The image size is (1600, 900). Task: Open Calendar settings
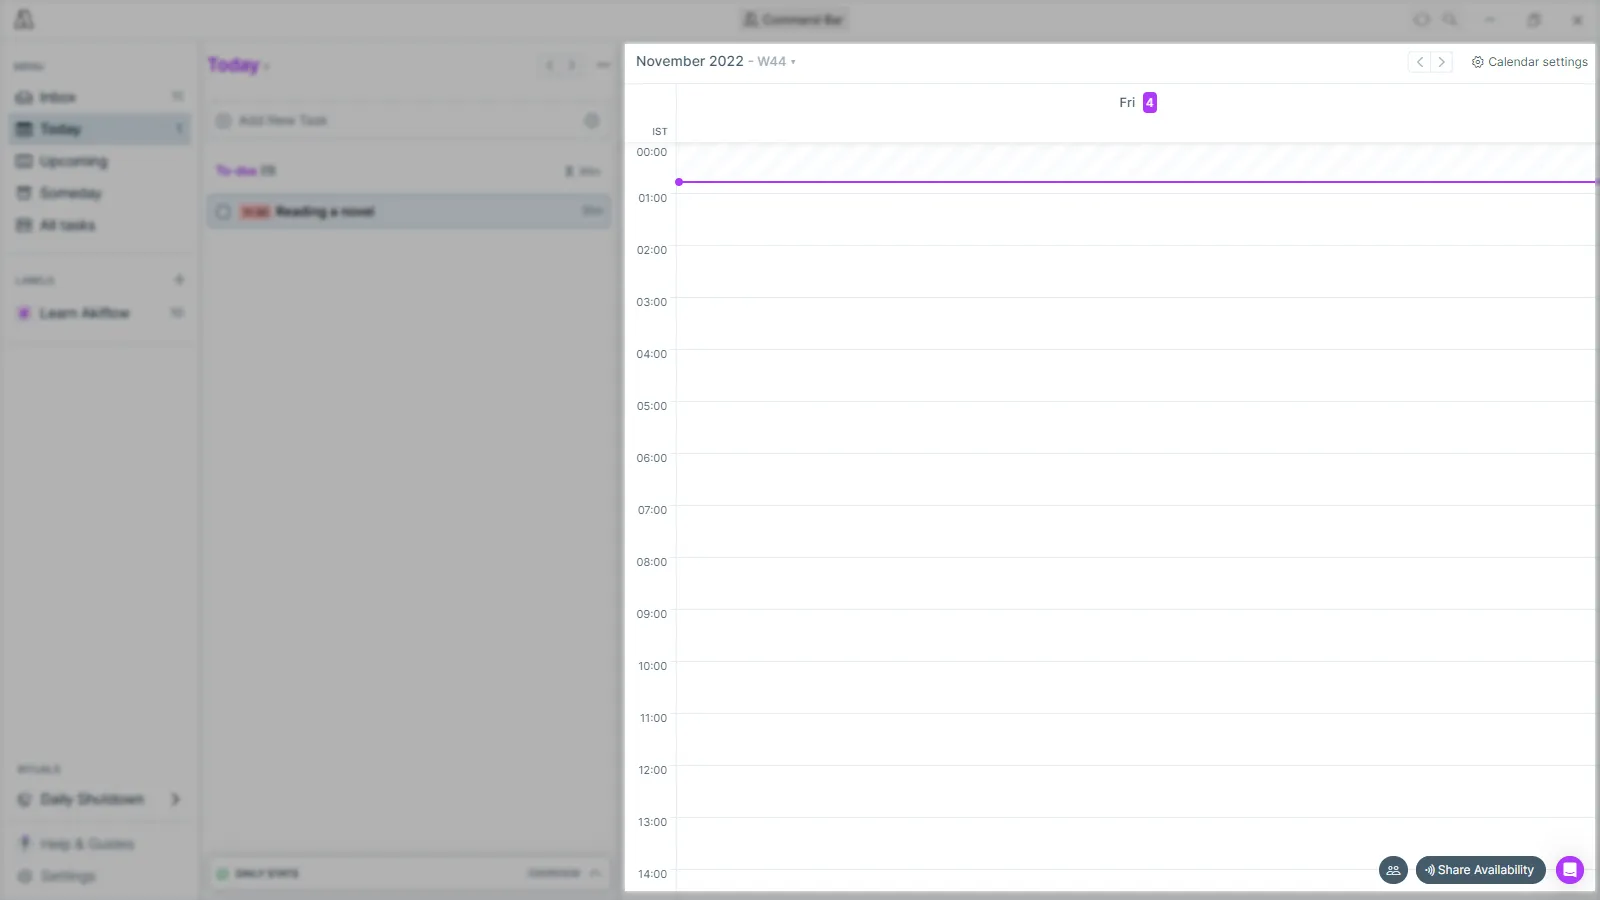coord(1529,62)
